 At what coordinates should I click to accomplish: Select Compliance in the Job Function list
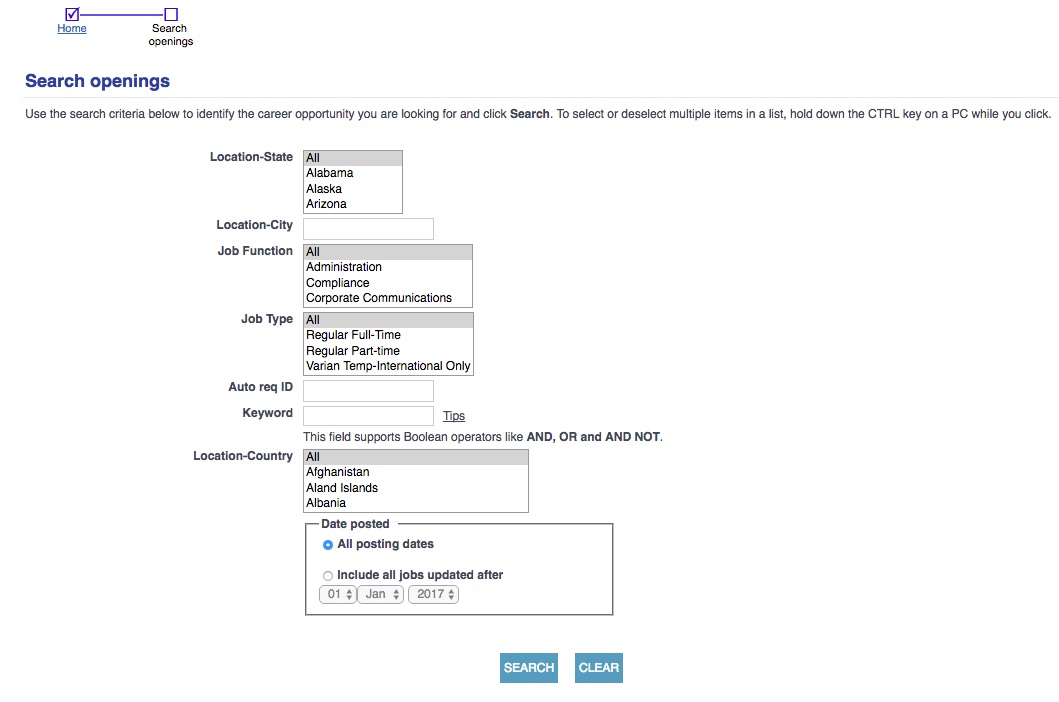pos(388,282)
